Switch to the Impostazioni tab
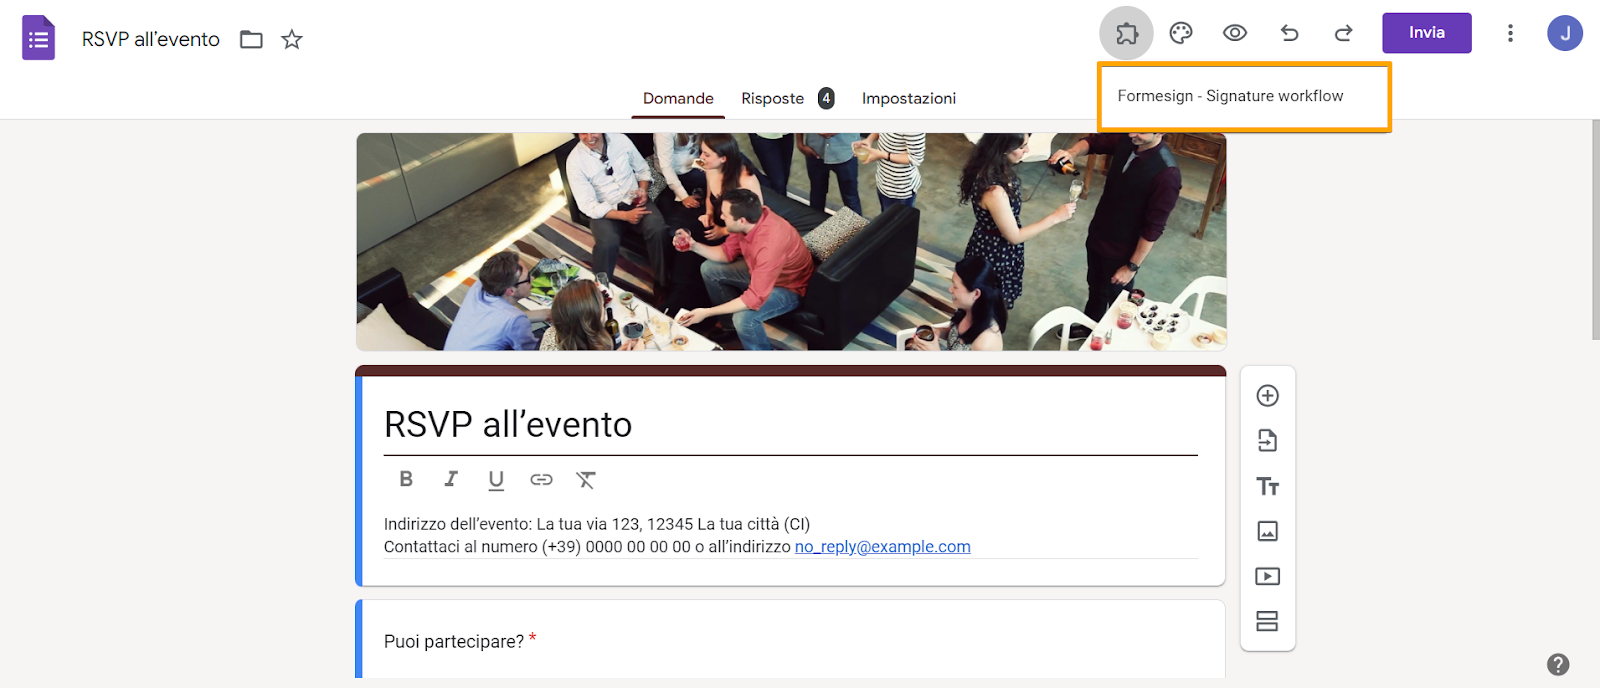Image resolution: width=1600 pixels, height=688 pixels. [x=909, y=98]
